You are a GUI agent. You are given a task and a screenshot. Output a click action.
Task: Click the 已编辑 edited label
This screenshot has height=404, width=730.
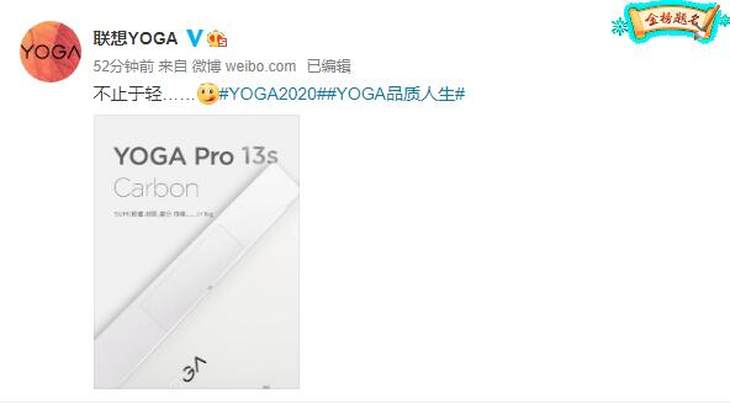click(328, 66)
